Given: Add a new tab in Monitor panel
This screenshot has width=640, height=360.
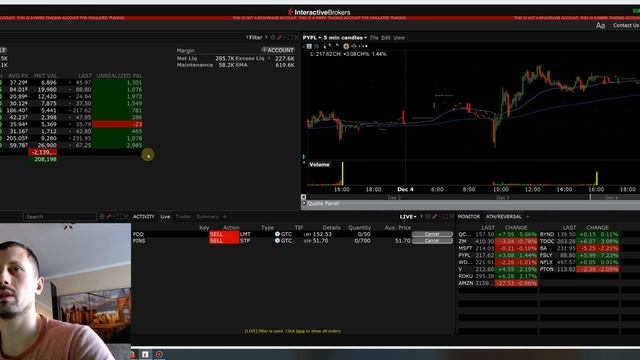Looking at the screenshot, I should [x=527, y=217].
